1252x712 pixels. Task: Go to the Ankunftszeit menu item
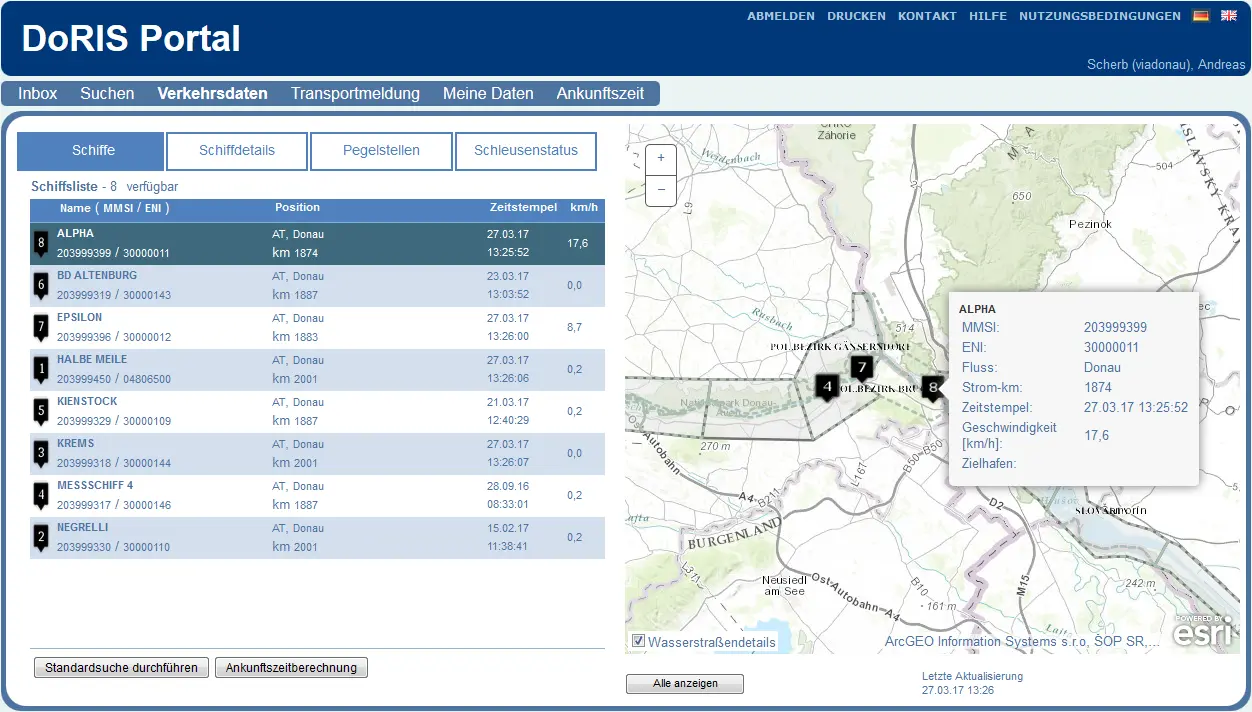point(600,94)
